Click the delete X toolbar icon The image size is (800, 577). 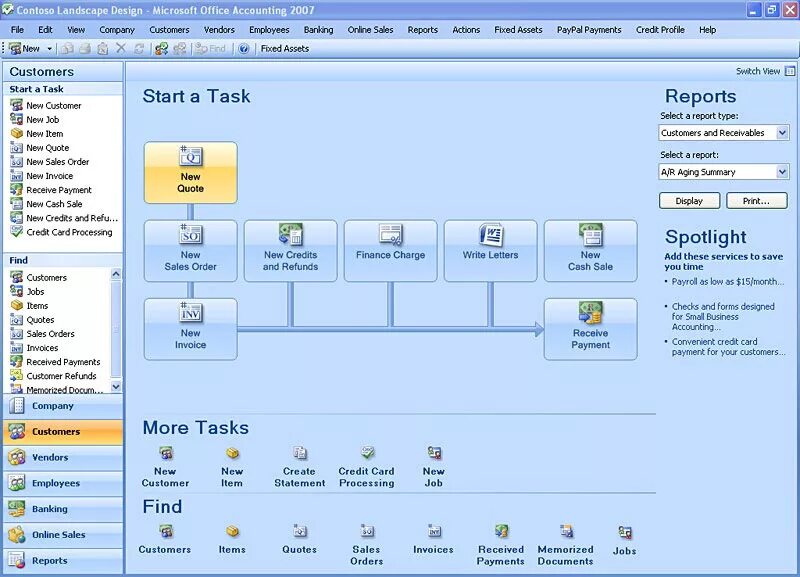point(121,48)
